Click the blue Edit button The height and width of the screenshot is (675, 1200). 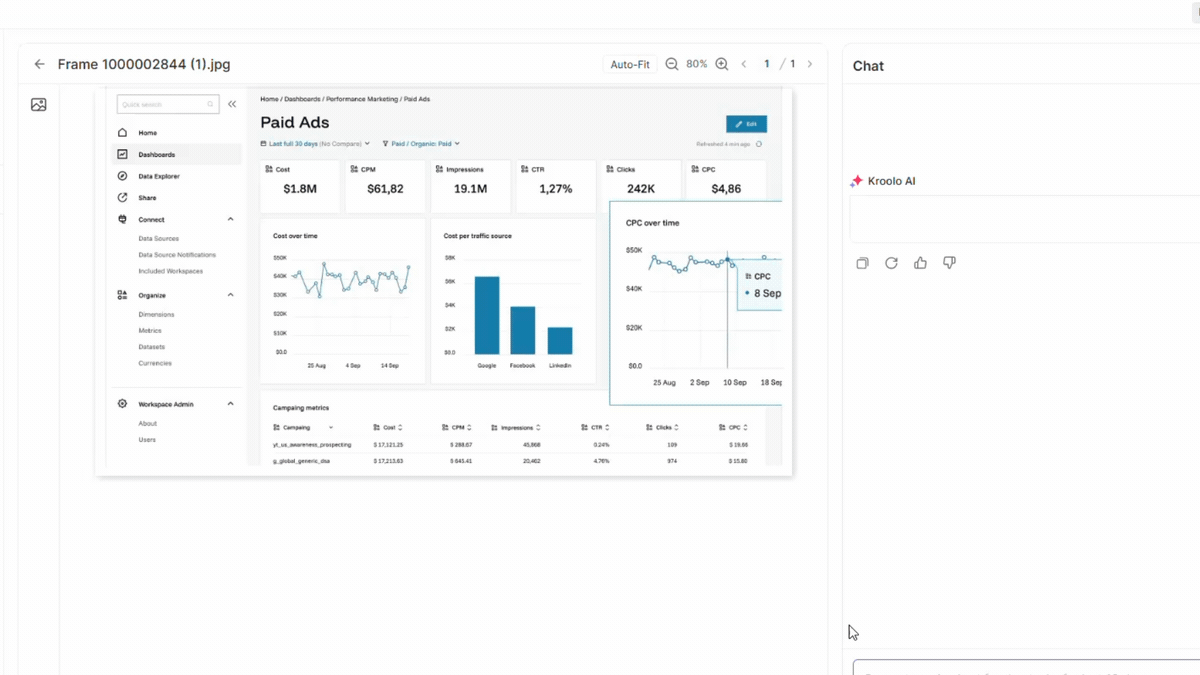(746, 124)
